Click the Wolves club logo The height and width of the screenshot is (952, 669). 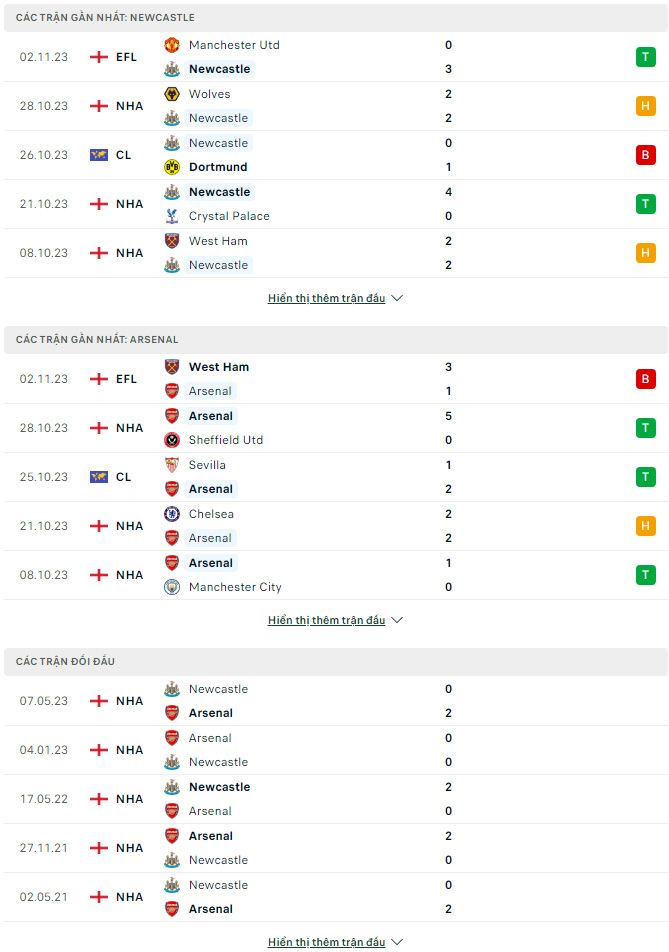pyautogui.click(x=172, y=94)
